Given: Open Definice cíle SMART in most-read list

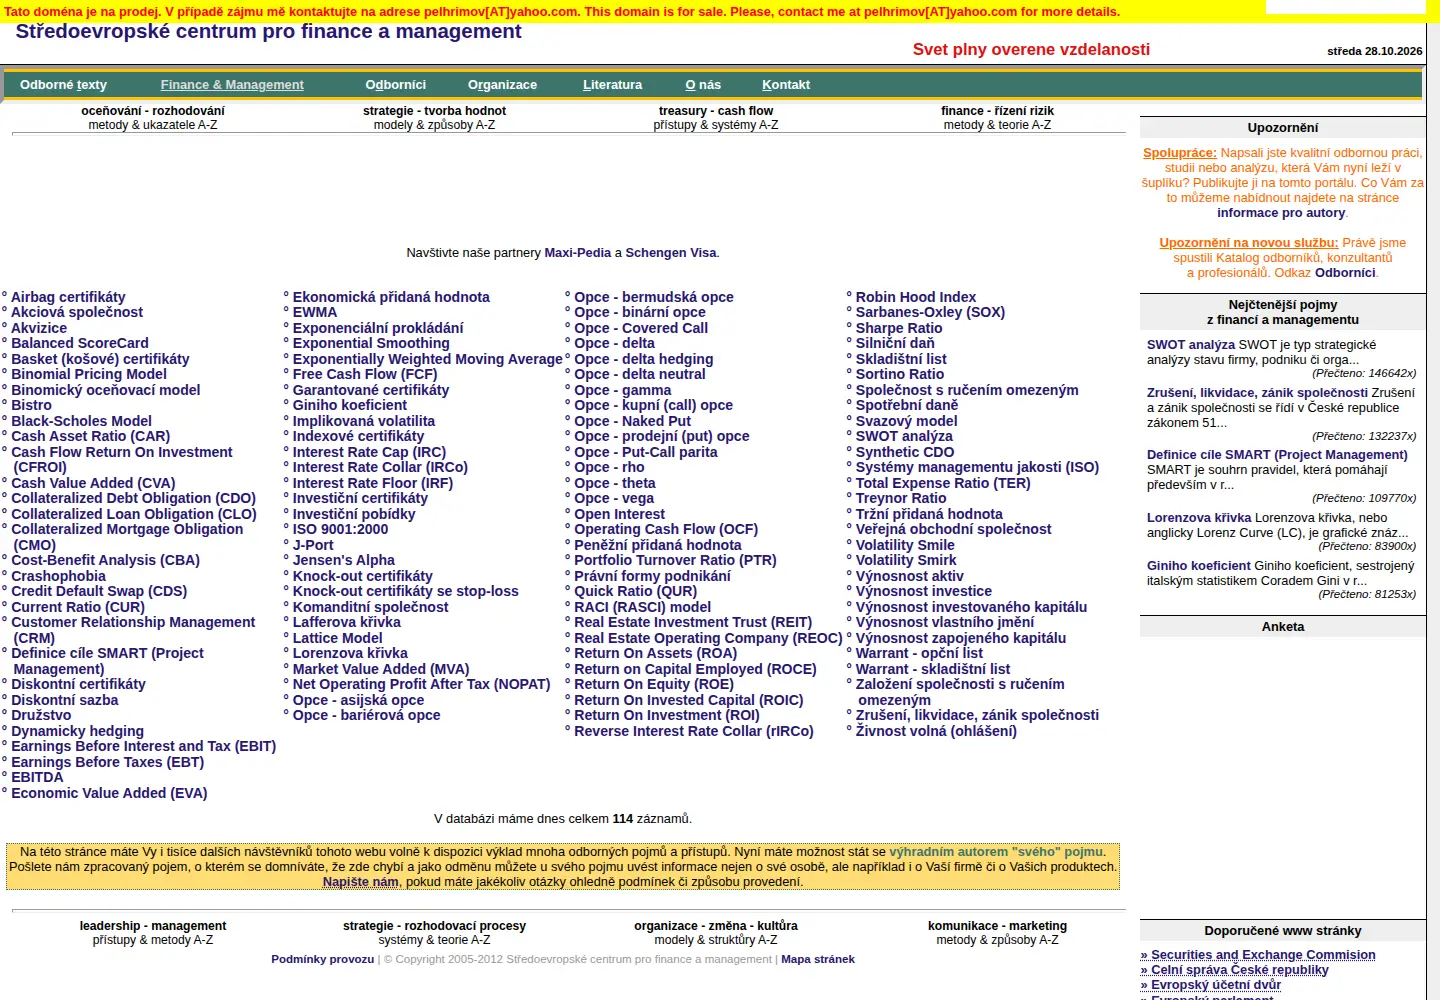Looking at the screenshot, I should [x=1277, y=455].
